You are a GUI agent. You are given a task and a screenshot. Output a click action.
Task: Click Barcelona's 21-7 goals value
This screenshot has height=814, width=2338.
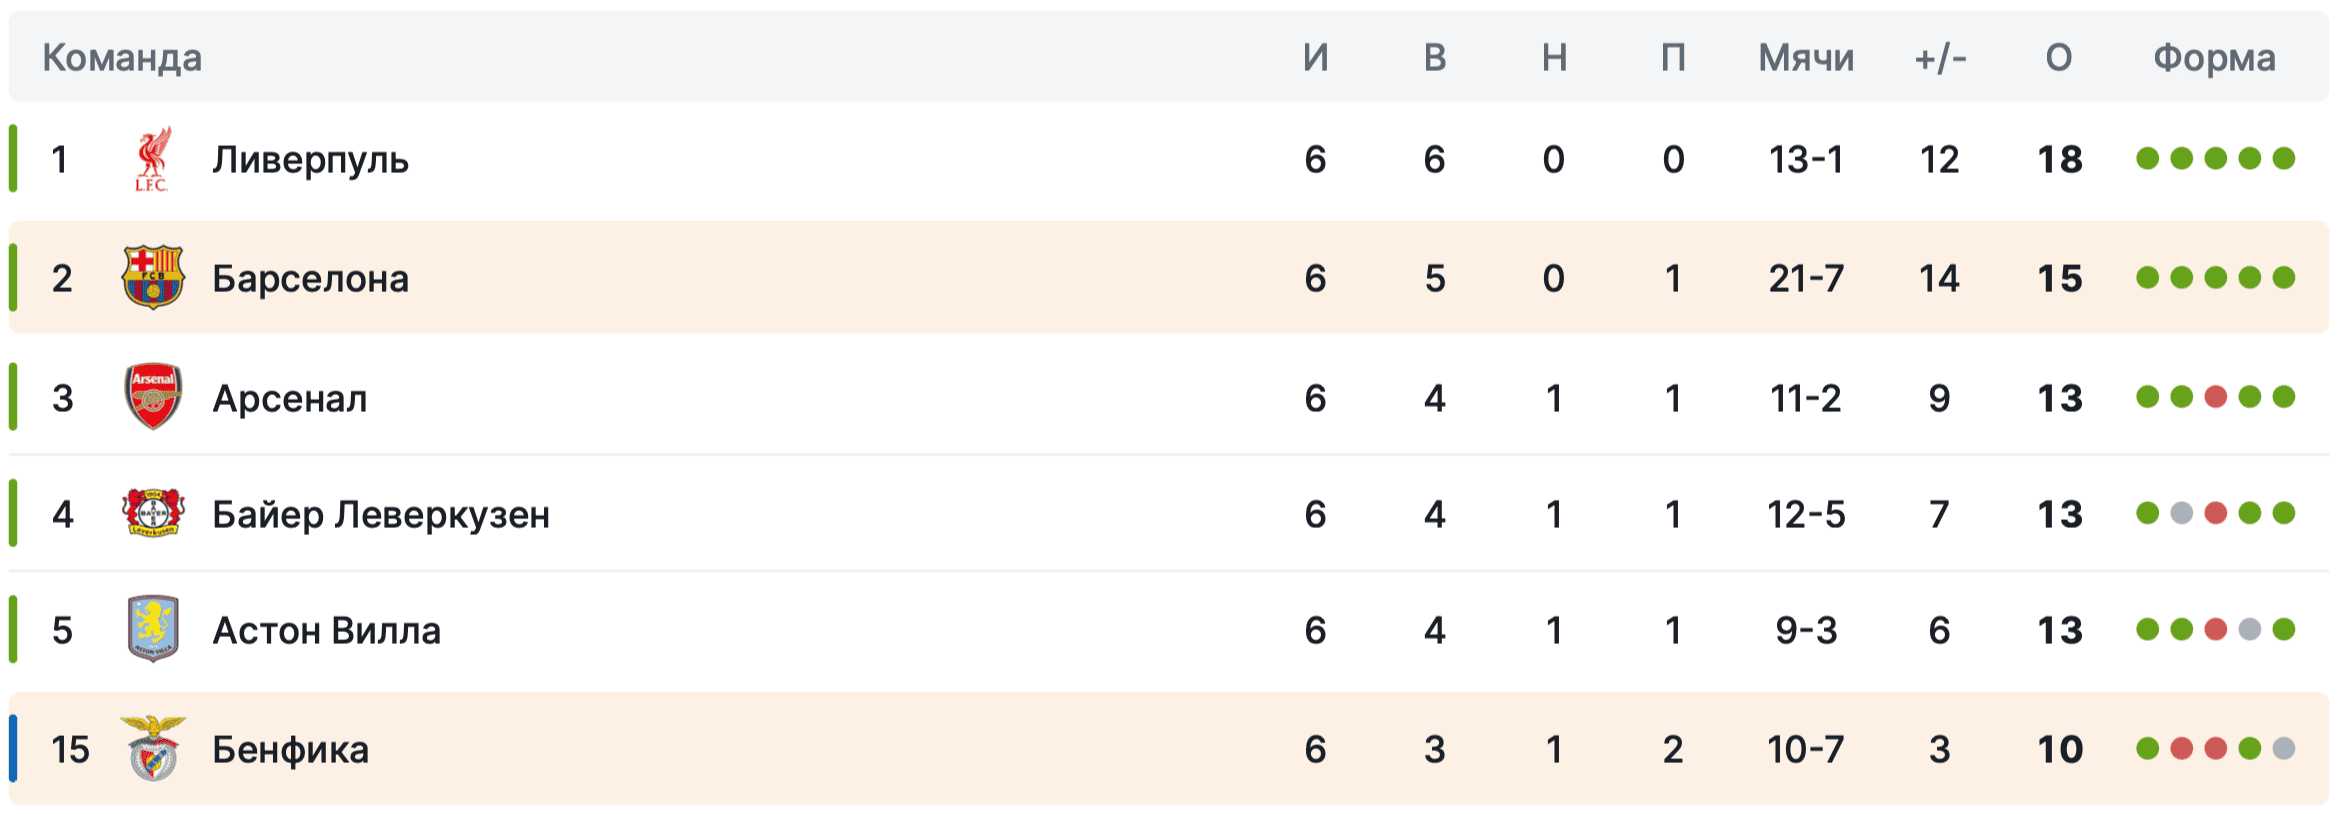point(1806,278)
